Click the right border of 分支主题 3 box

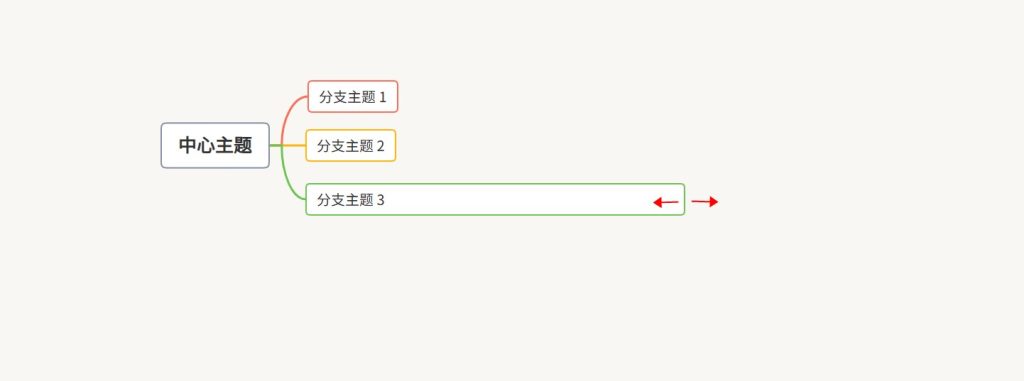point(684,199)
